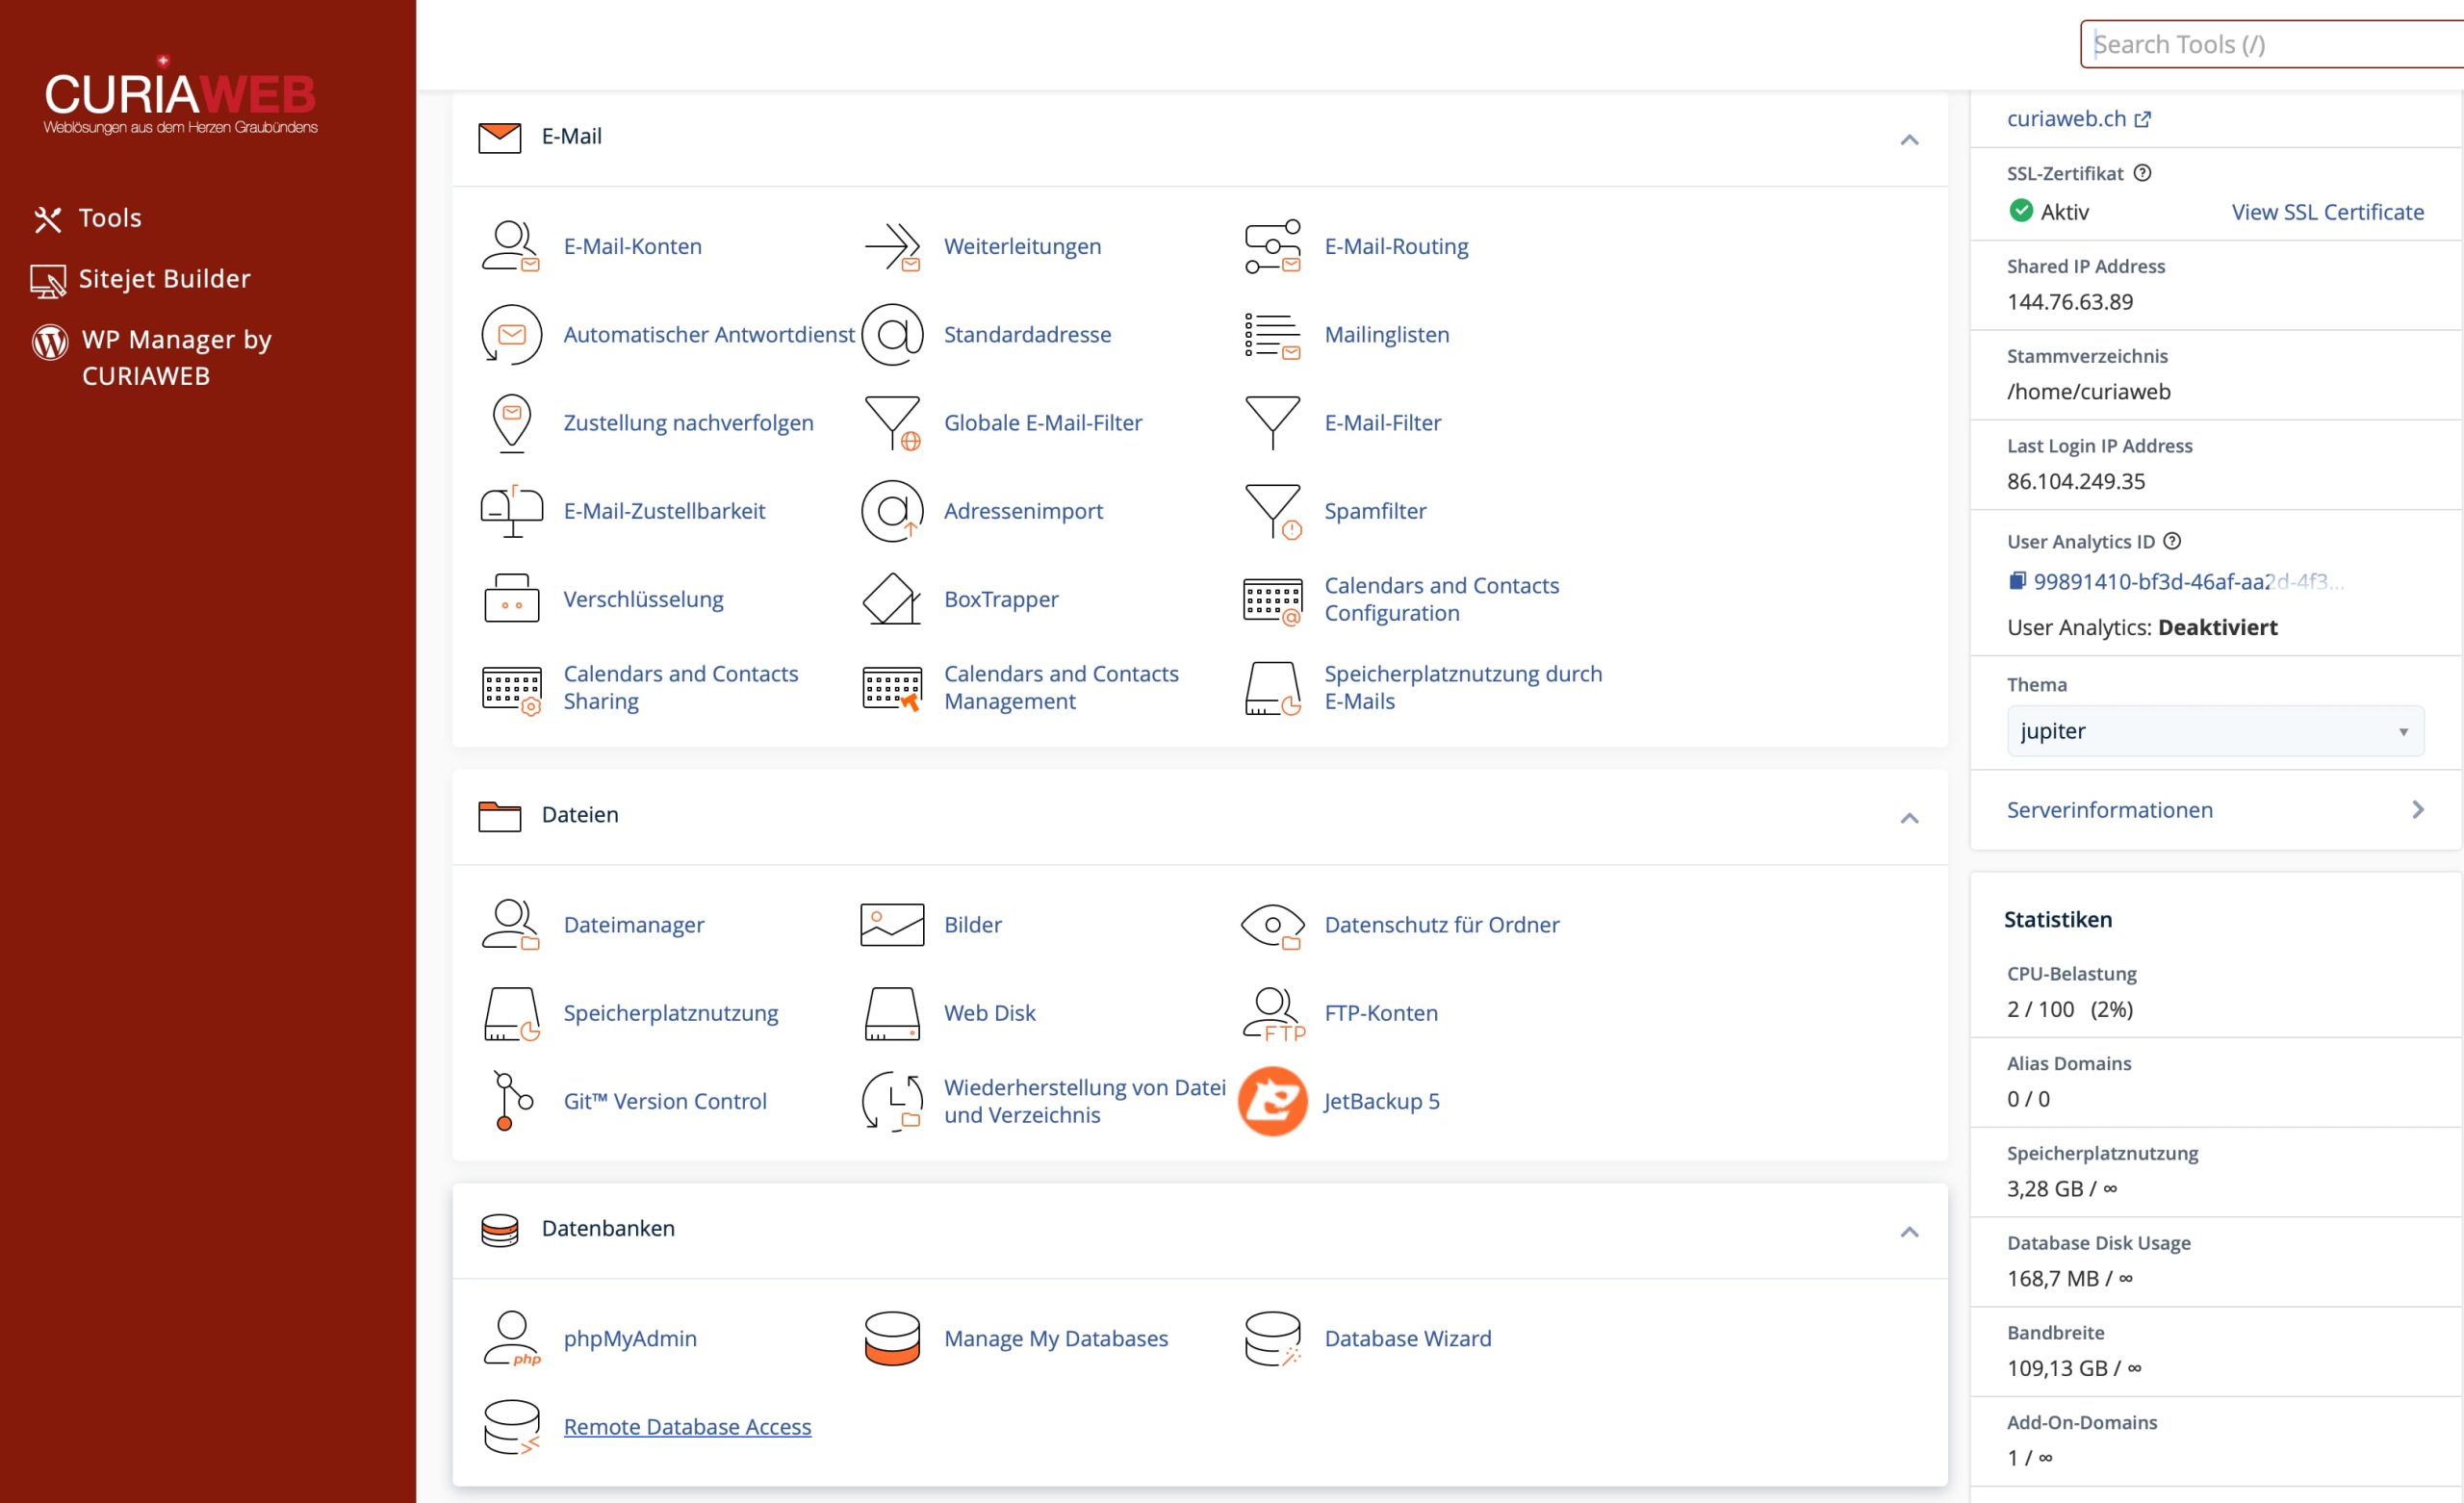2464x1503 pixels.
Task: Open Tools in the sidebar
Action: [x=88, y=218]
